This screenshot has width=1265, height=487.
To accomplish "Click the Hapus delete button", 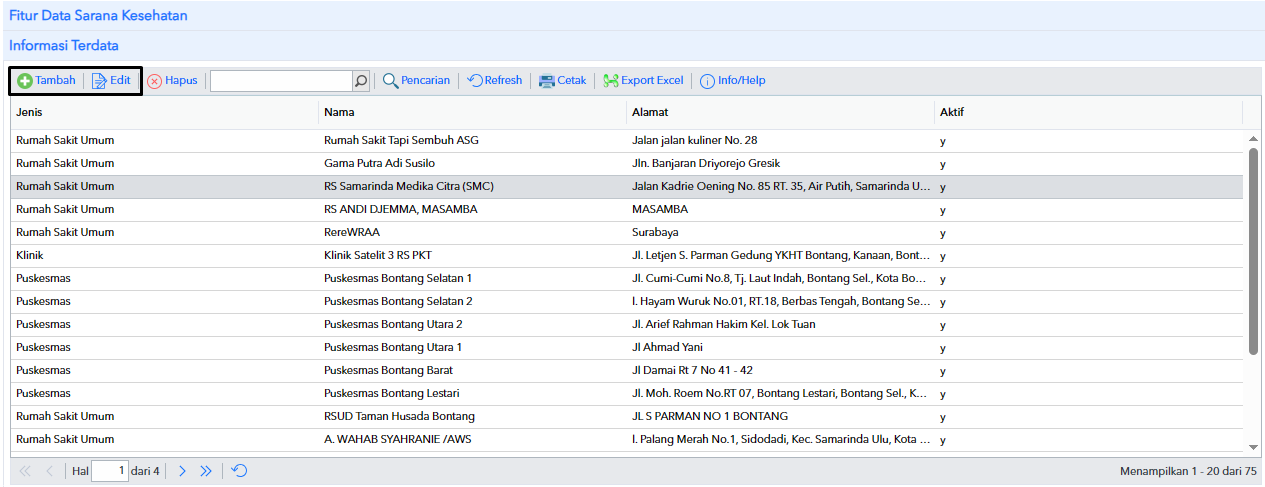I will (172, 81).
